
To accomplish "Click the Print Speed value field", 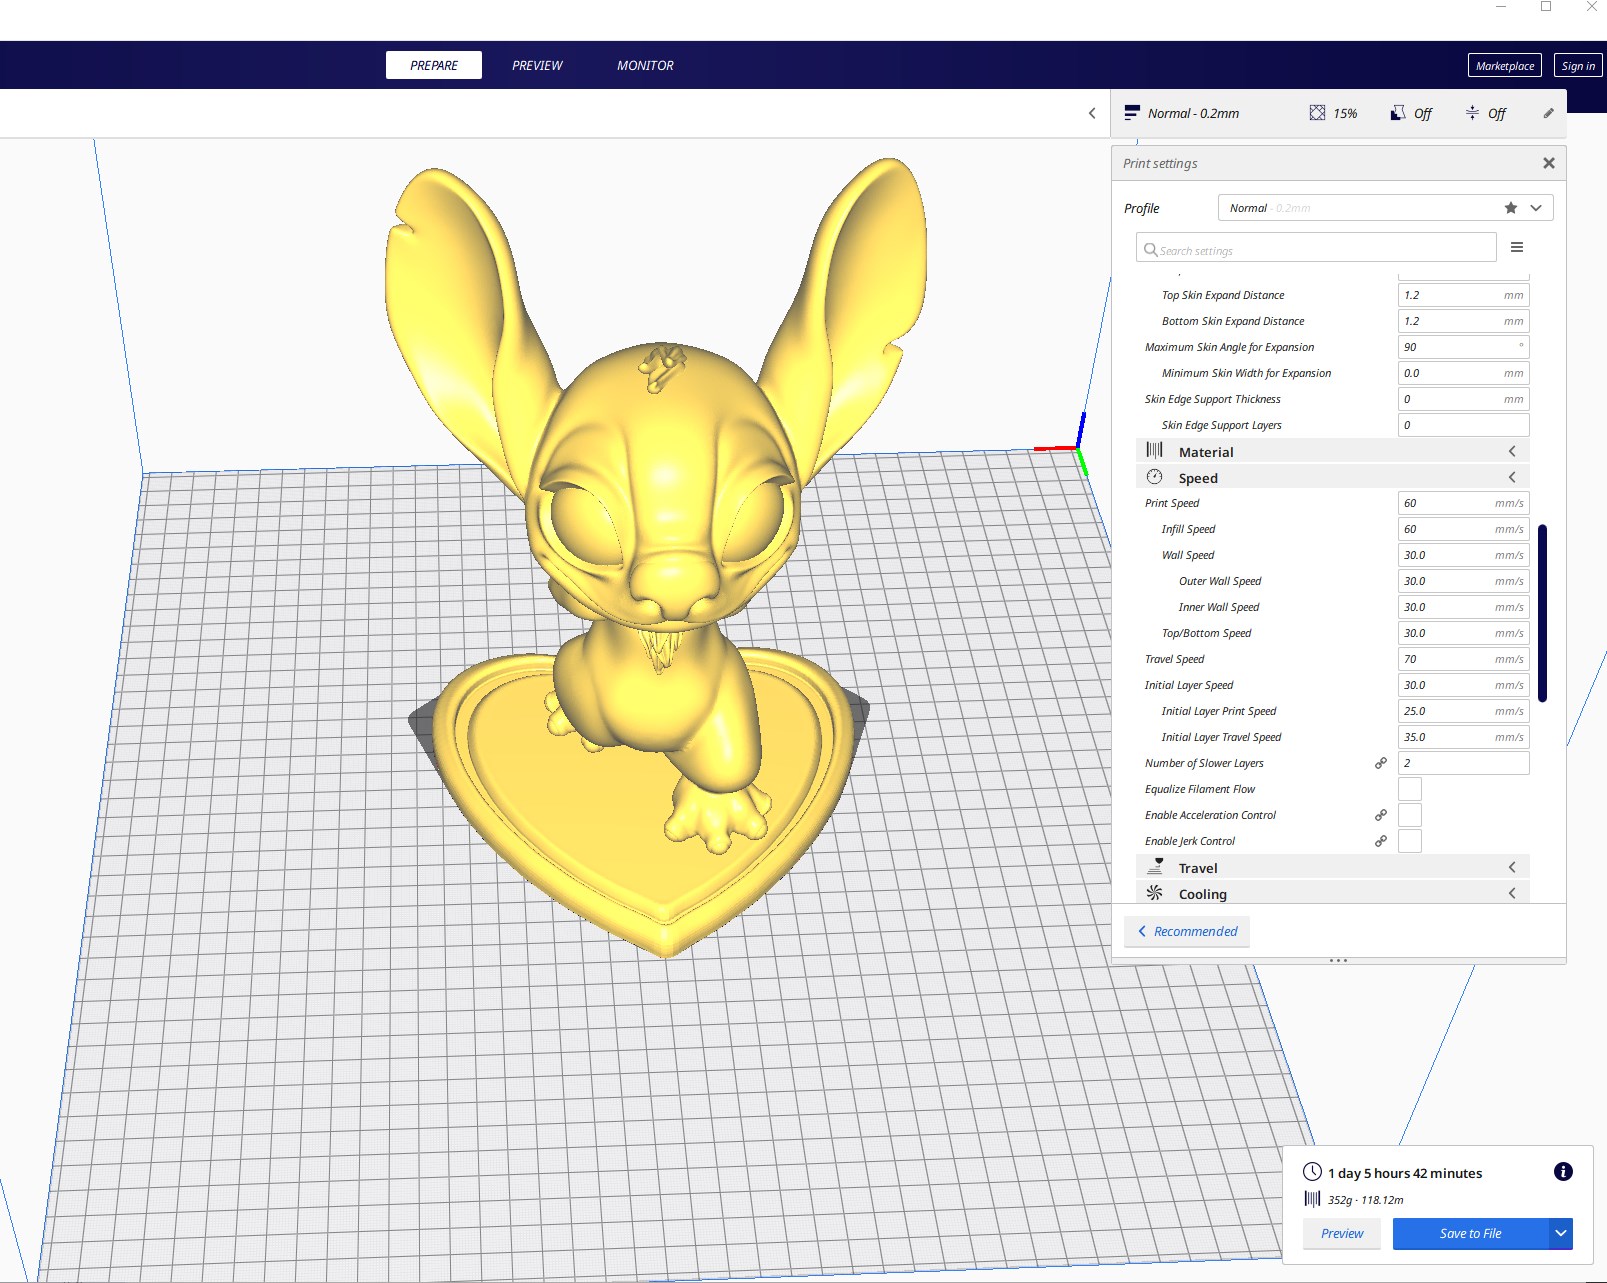I will pyautogui.click(x=1463, y=503).
